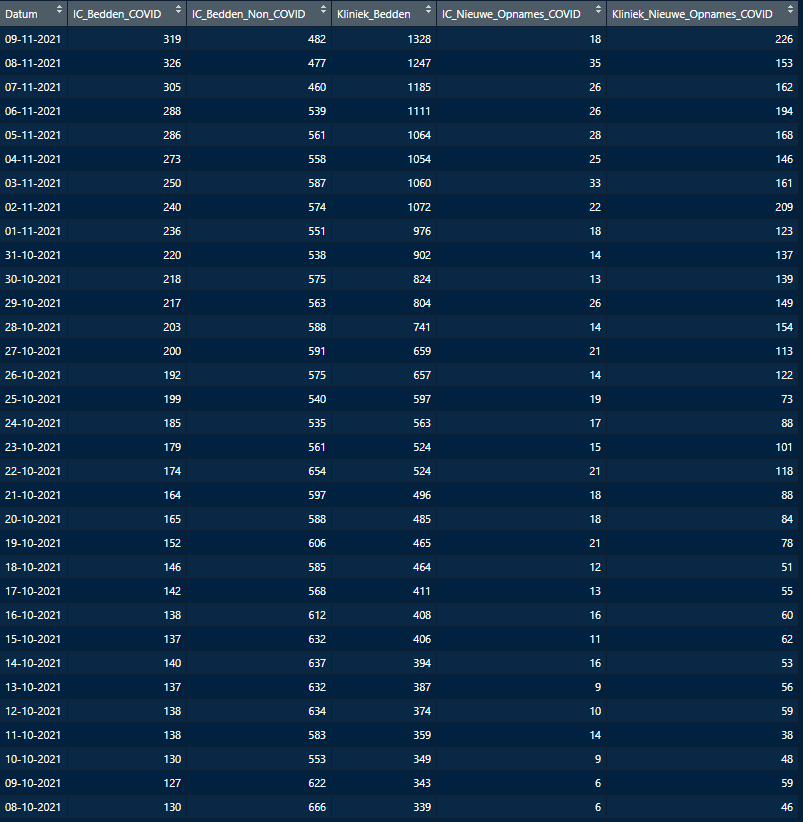Viewport: 803px width, 822px height.
Task: Click Kliniek_Bedden value 339
Action: [421, 807]
